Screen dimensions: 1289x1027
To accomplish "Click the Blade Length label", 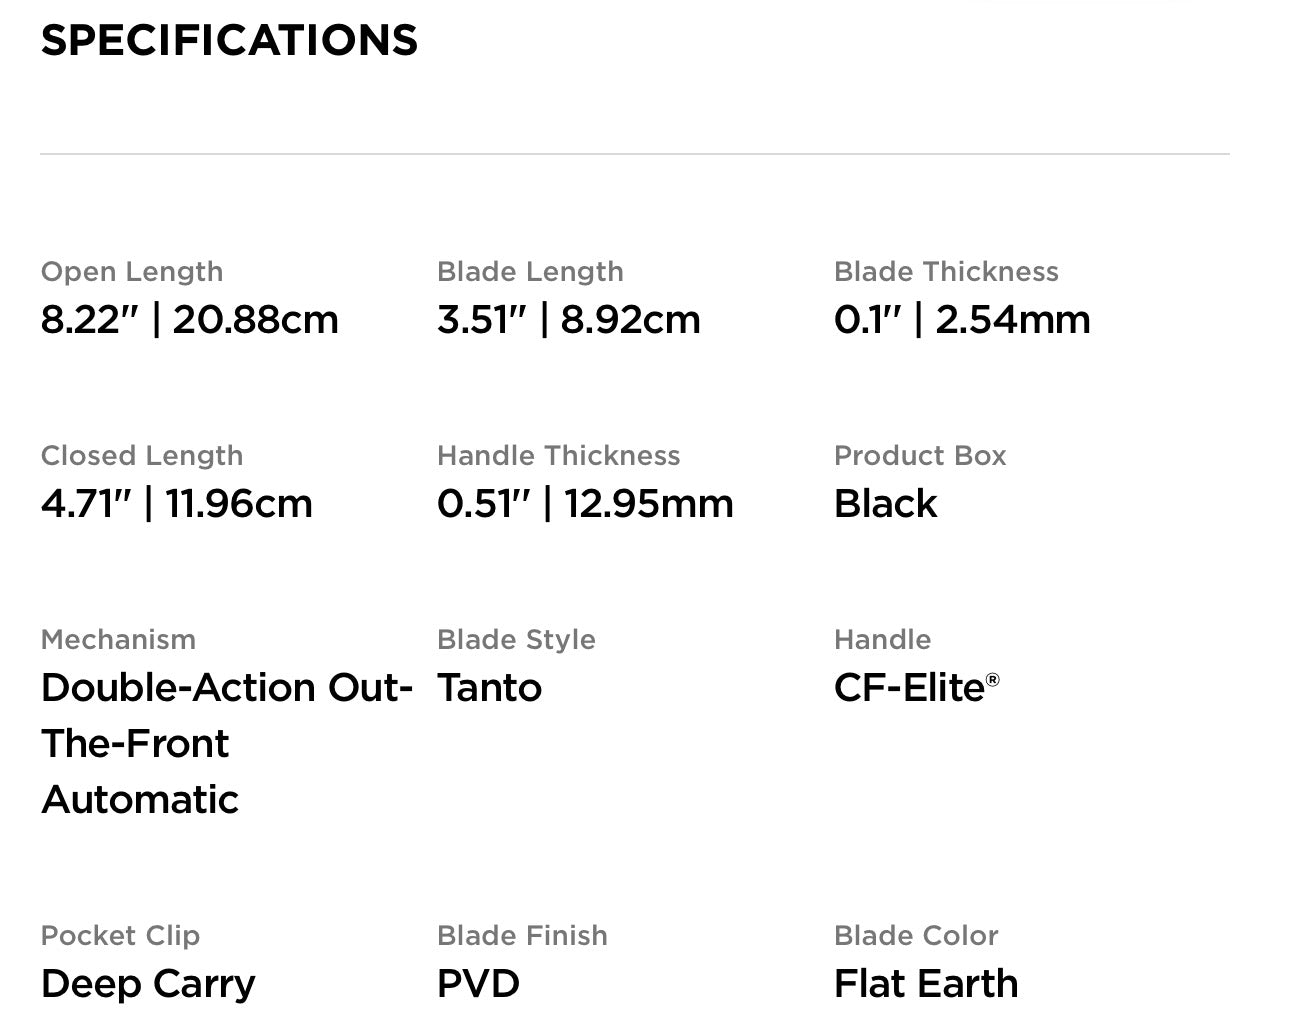I will click(530, 271).
